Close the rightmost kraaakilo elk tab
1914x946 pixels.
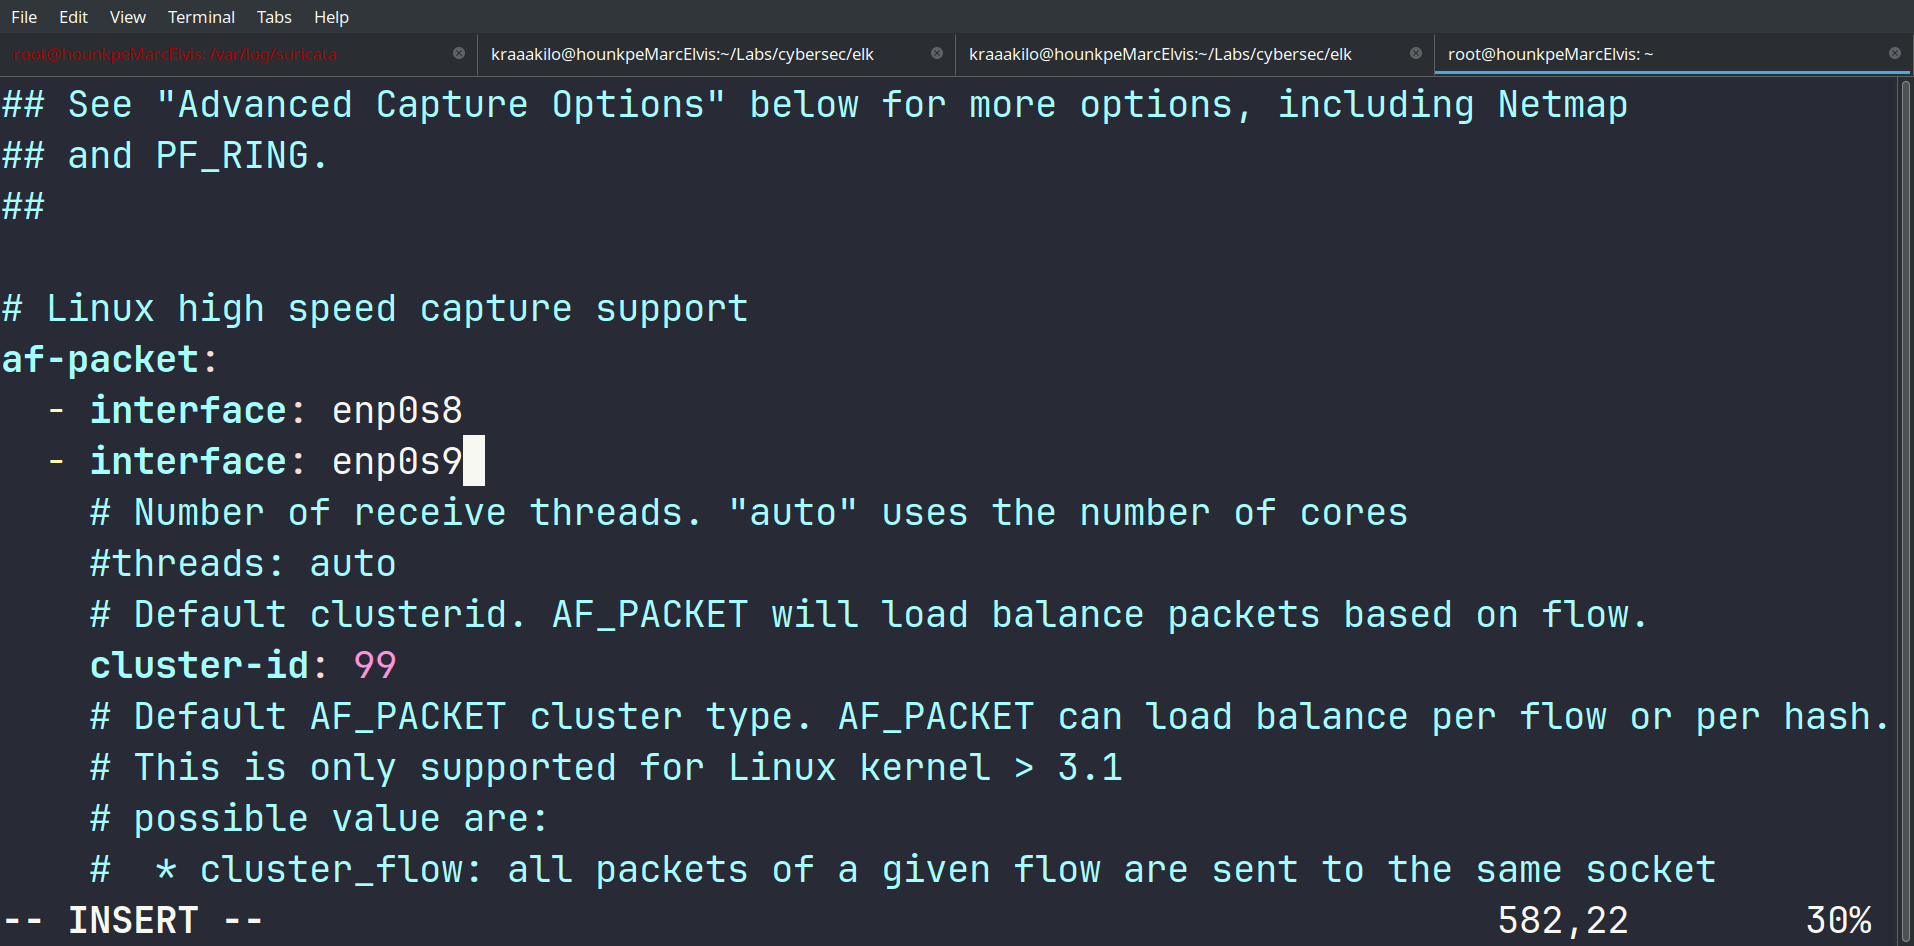point(1416,53)
